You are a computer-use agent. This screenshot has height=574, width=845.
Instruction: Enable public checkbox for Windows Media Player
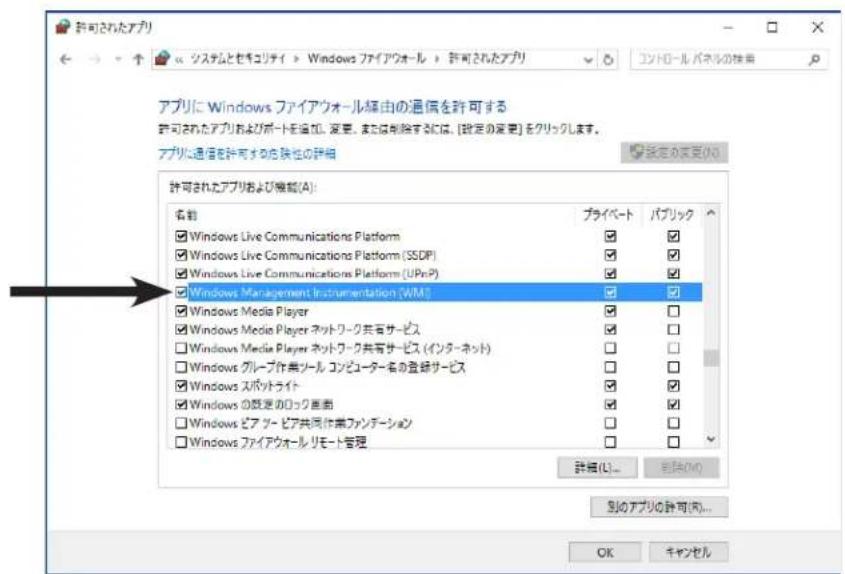point(673,311)
